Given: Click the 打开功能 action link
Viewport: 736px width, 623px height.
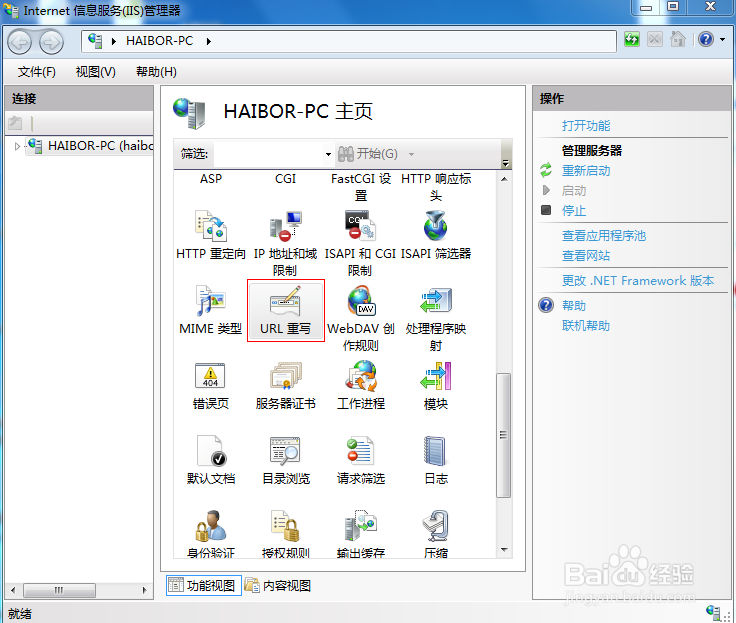Looking at the screenshot, I should coord(586,126).
